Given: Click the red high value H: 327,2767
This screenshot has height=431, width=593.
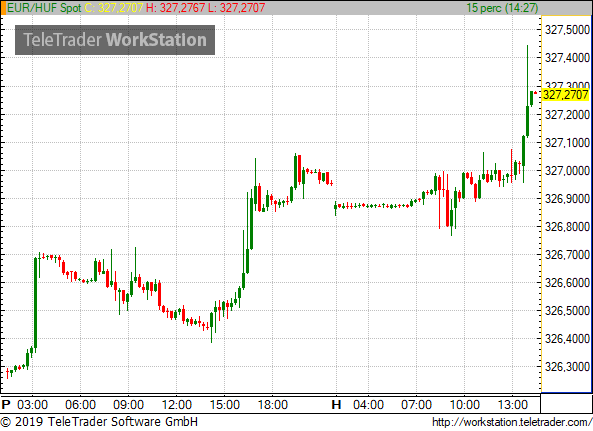Looking at the screenshot, I should 175,8.
